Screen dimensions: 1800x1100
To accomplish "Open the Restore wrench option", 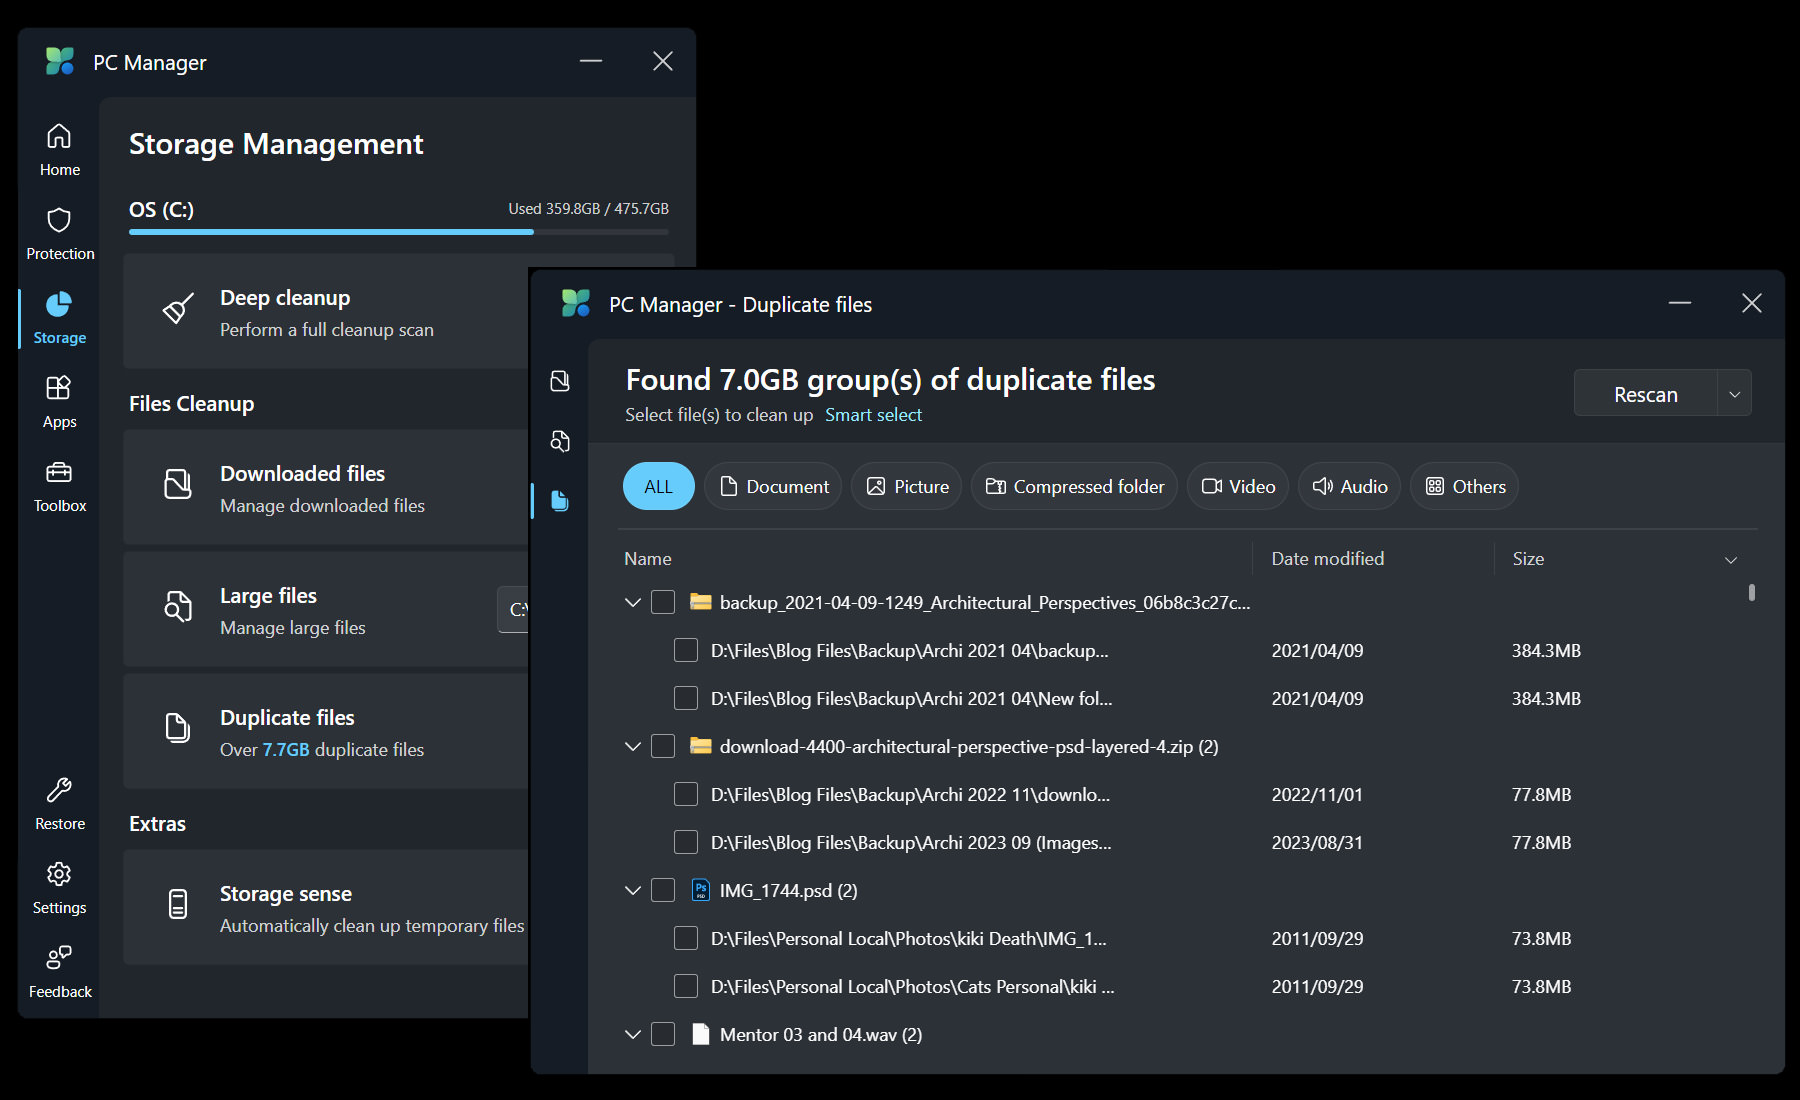I will (x=59, y=804).
